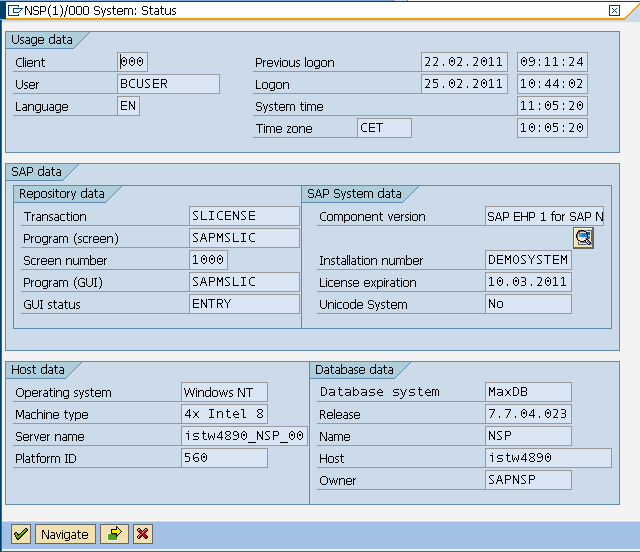Click the SAP System data header
Image resolution: width=640 pixels, height=552 pixels.
[x=354, y=194]
